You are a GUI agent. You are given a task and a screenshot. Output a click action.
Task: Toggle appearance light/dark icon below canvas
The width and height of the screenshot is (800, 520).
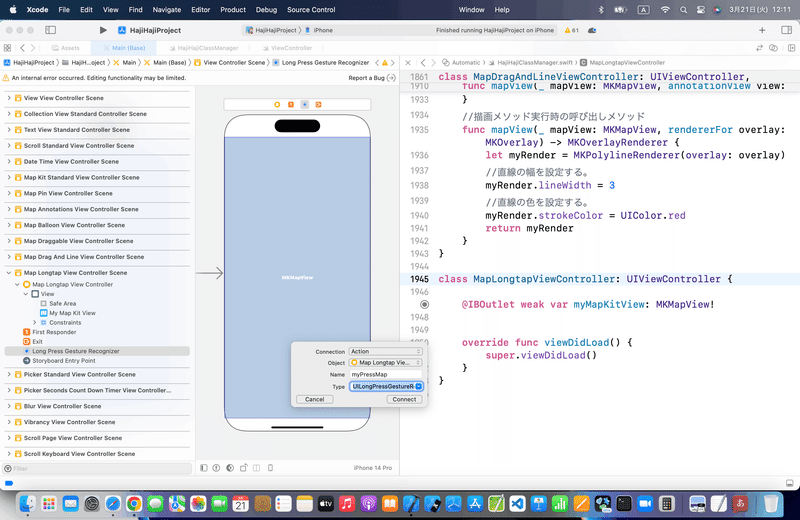230,467
